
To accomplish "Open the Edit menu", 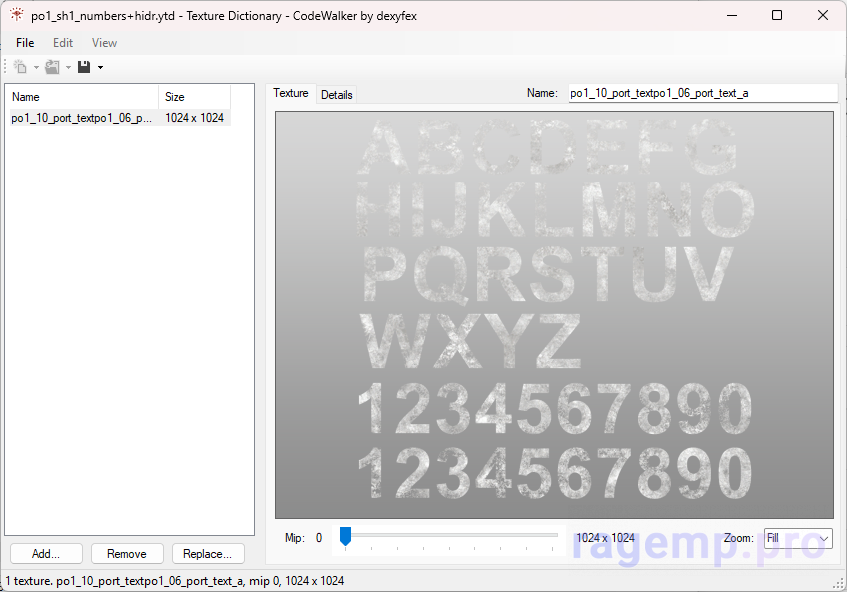I will pos(63,43).
